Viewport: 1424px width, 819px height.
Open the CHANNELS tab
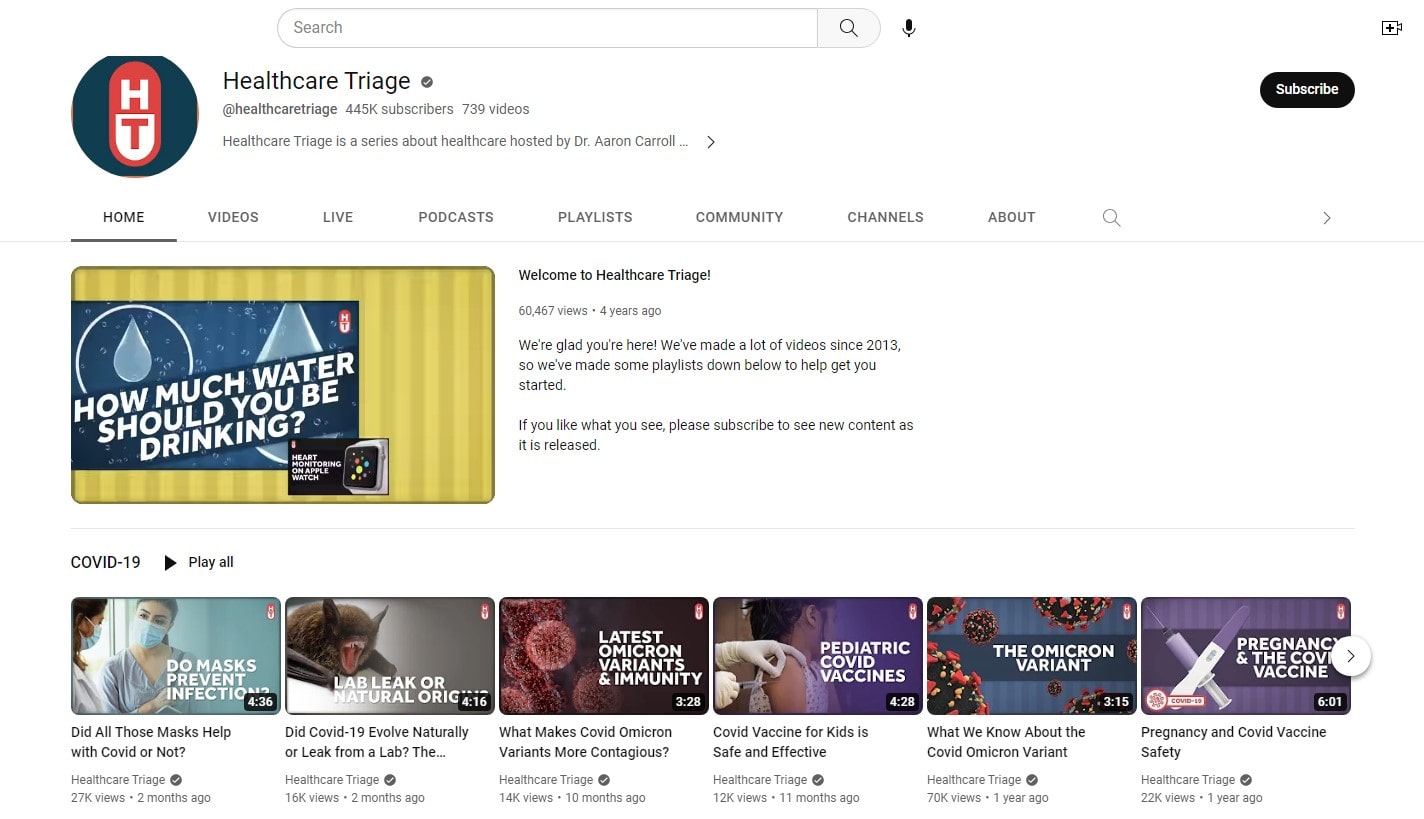(885, 217)
